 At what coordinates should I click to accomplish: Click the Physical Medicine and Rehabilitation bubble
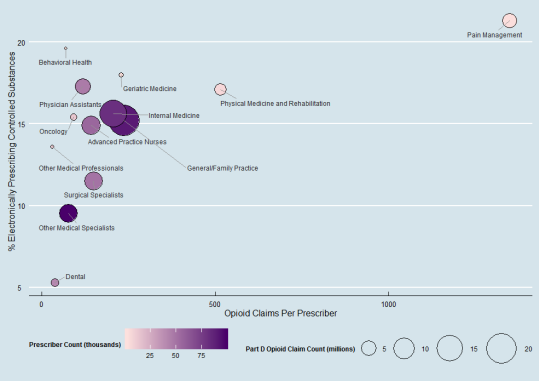coord(220,89)
